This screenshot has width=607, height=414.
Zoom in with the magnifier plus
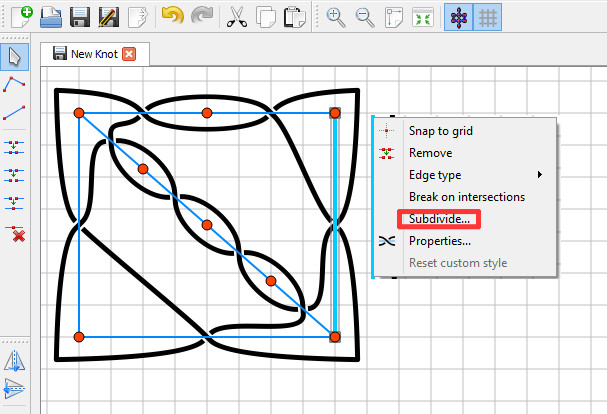point(336,17)
